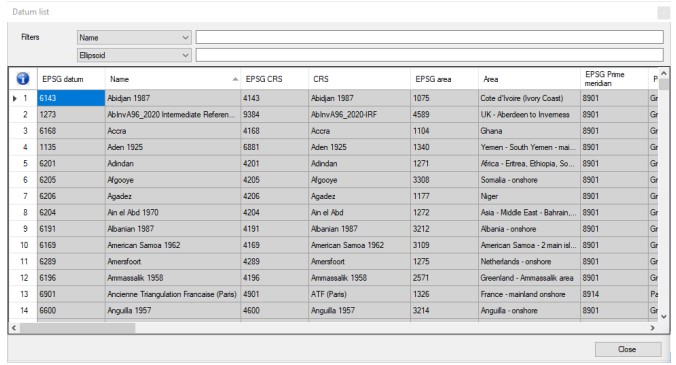Viewport: 676px width, 365px height.
Task: Click the Close button
Action: pos(628,349)
